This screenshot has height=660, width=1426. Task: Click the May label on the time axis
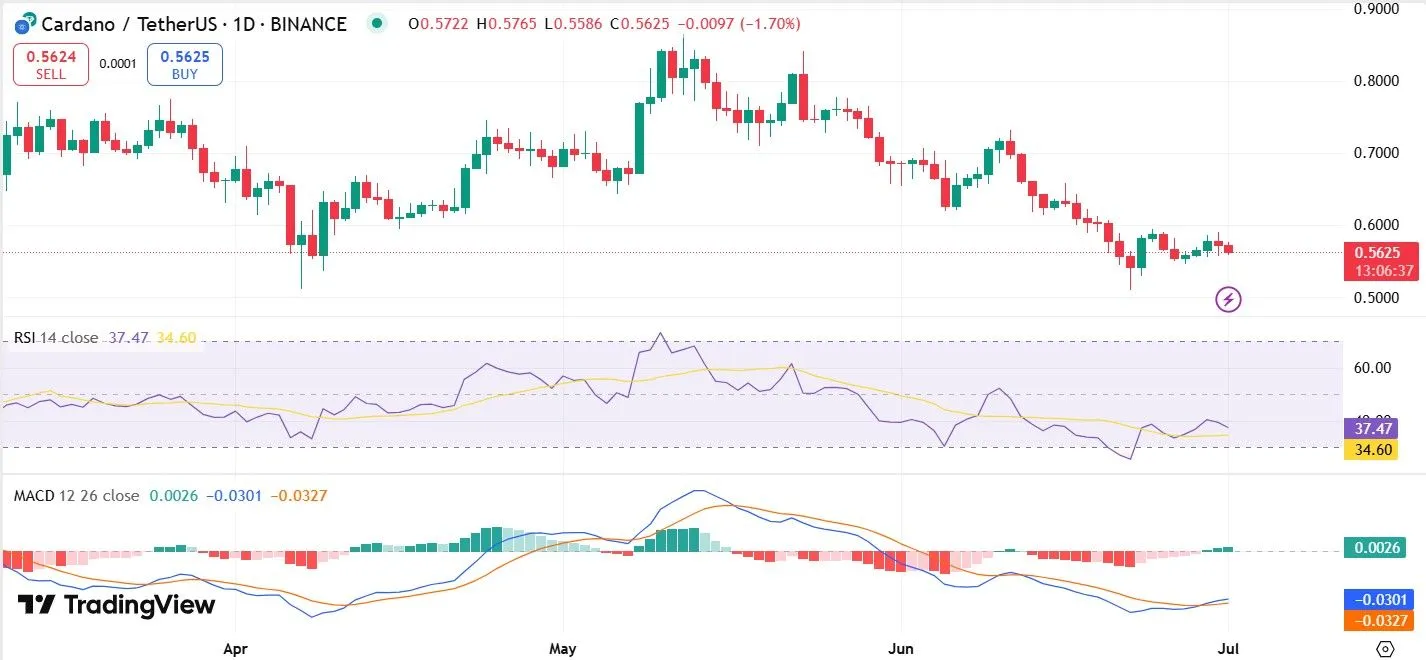(563, 648)
